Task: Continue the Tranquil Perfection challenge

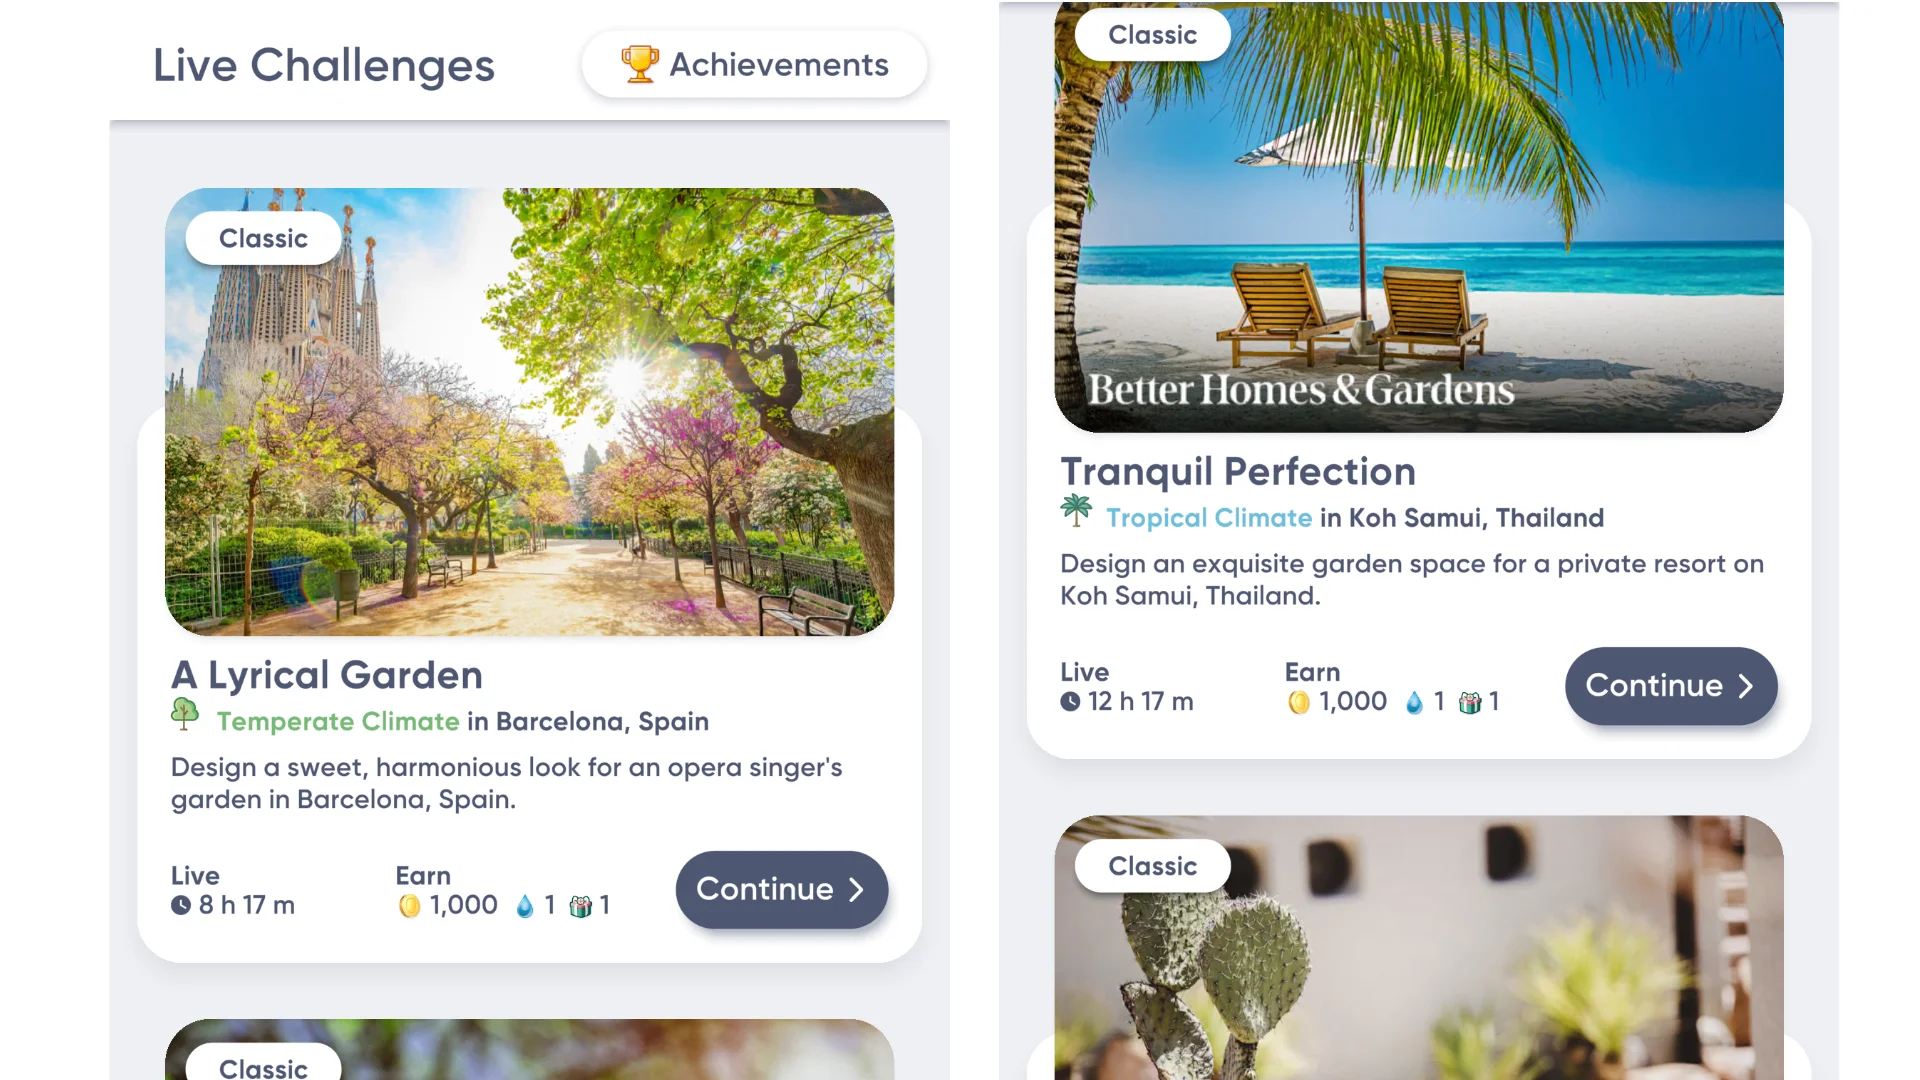Action: point(1671,686)
